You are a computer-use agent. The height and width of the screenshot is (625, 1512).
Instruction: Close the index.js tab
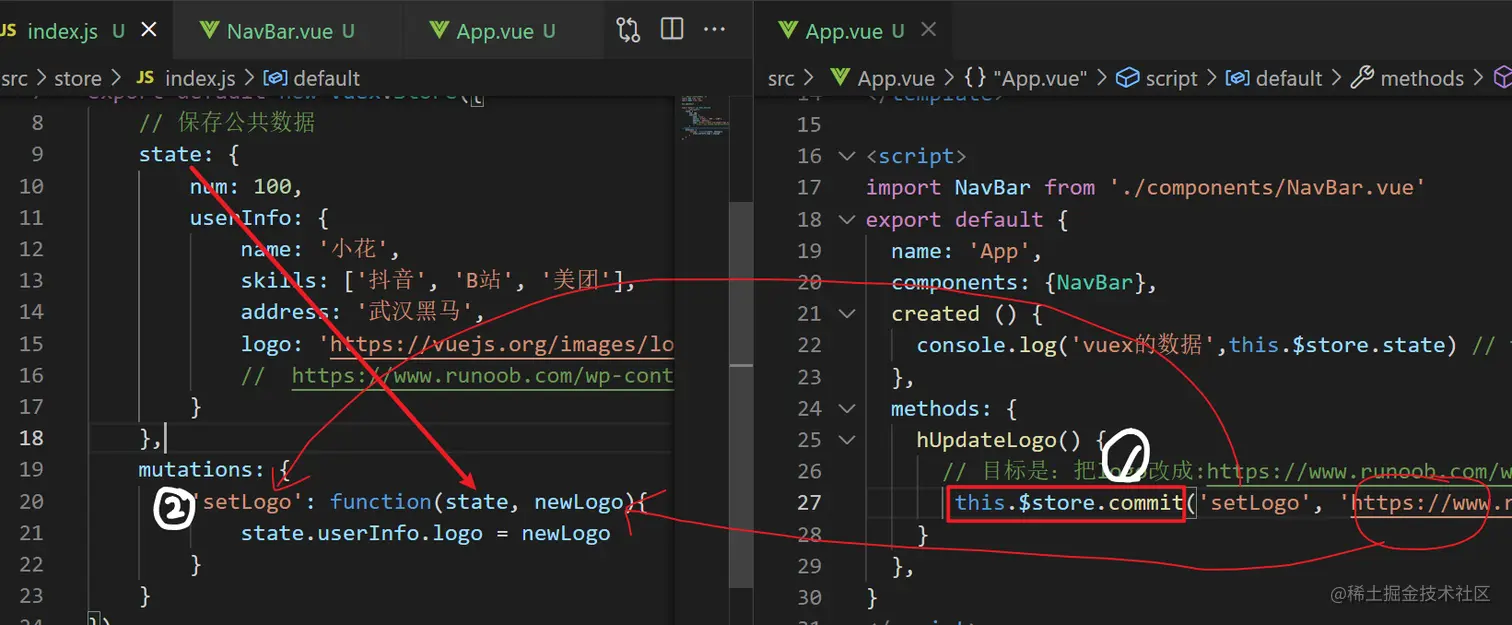point(149,30)
